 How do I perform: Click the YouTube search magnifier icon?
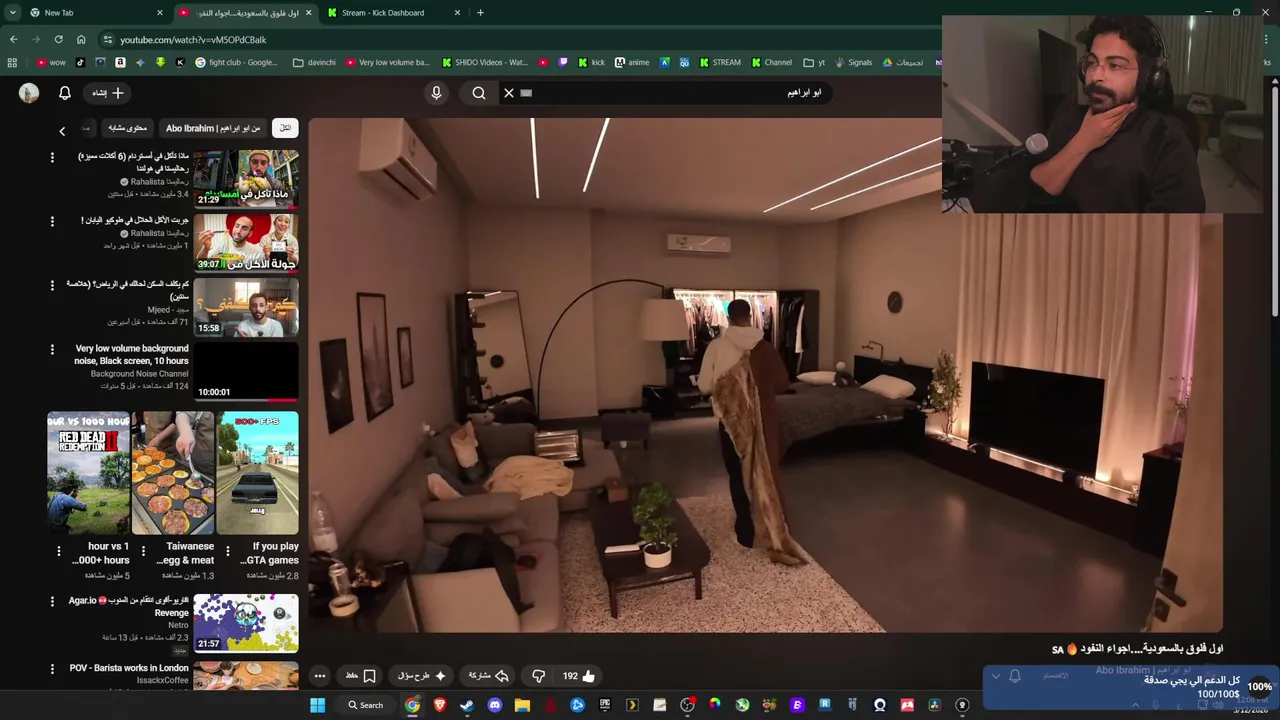[x=479, y=93]
